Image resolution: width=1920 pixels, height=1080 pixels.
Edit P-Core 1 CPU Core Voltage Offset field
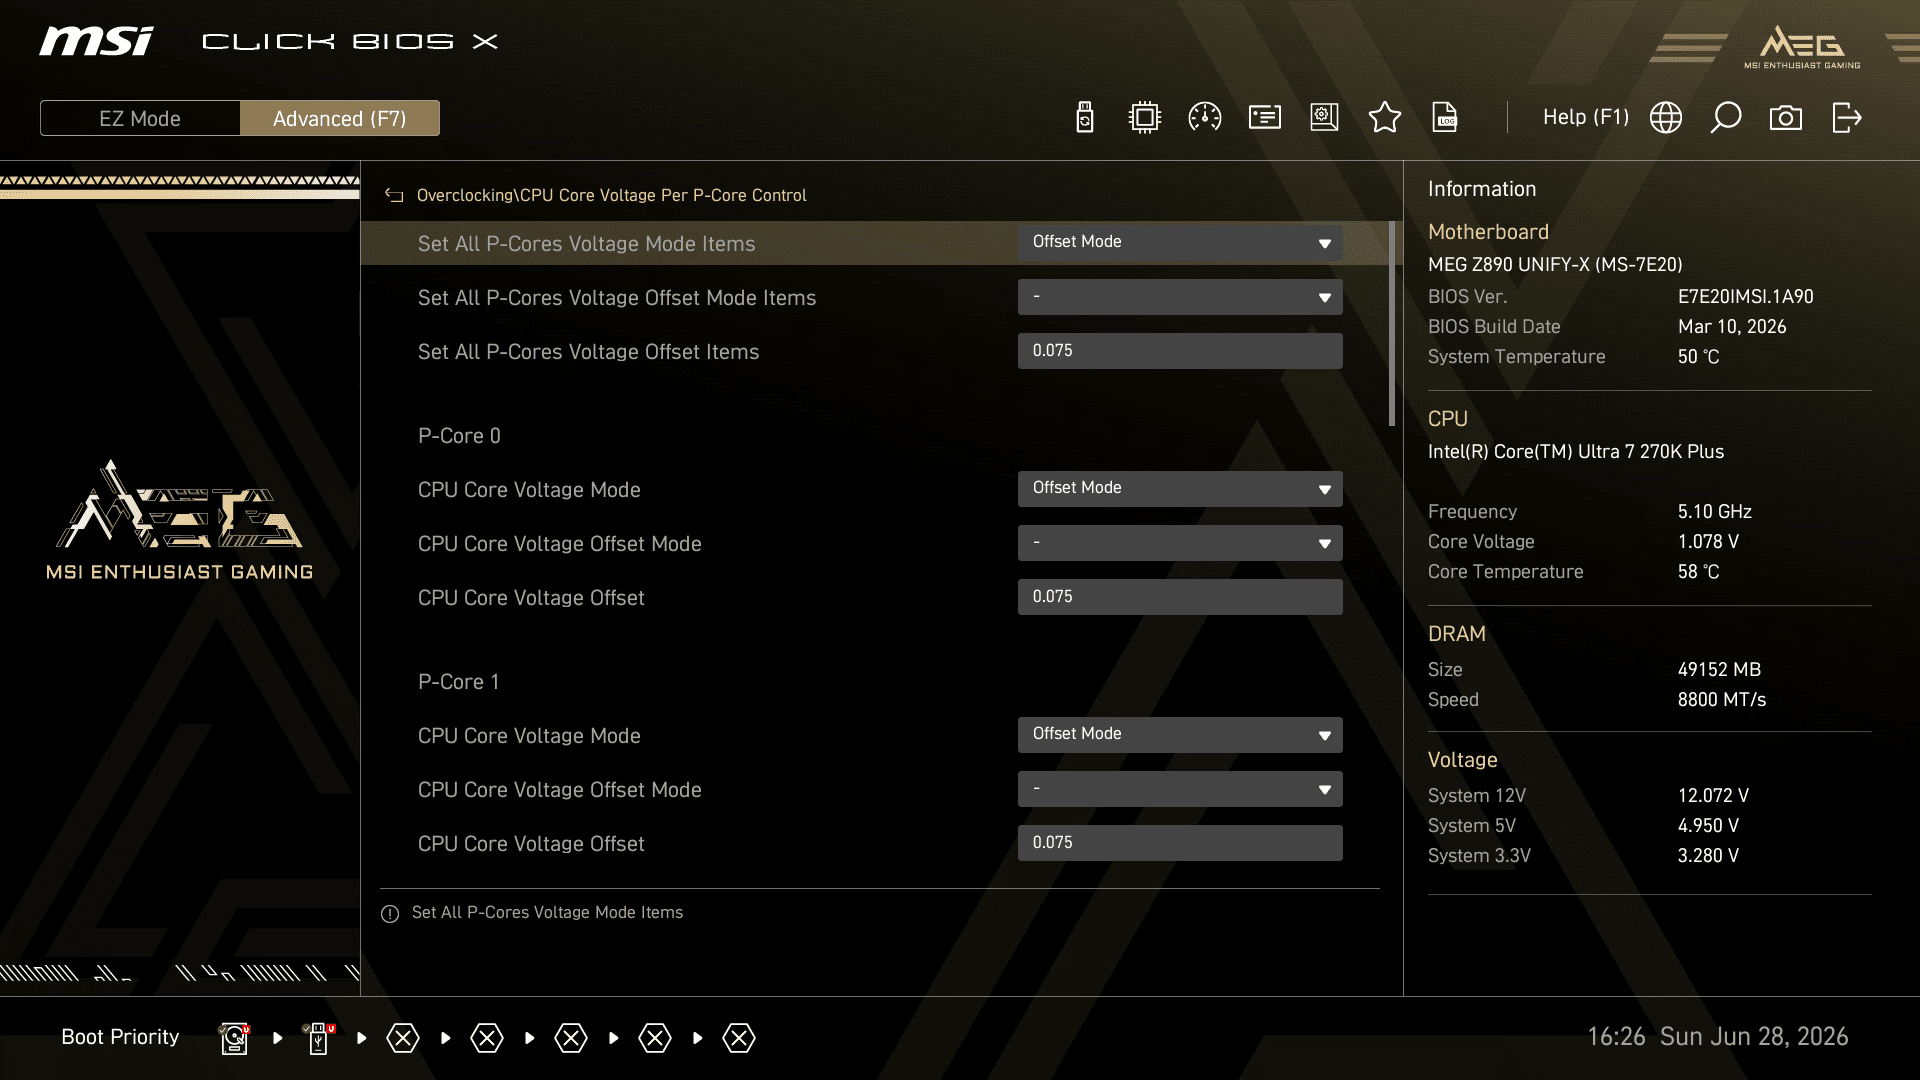pyautogui.click(x=1180, y=843)
